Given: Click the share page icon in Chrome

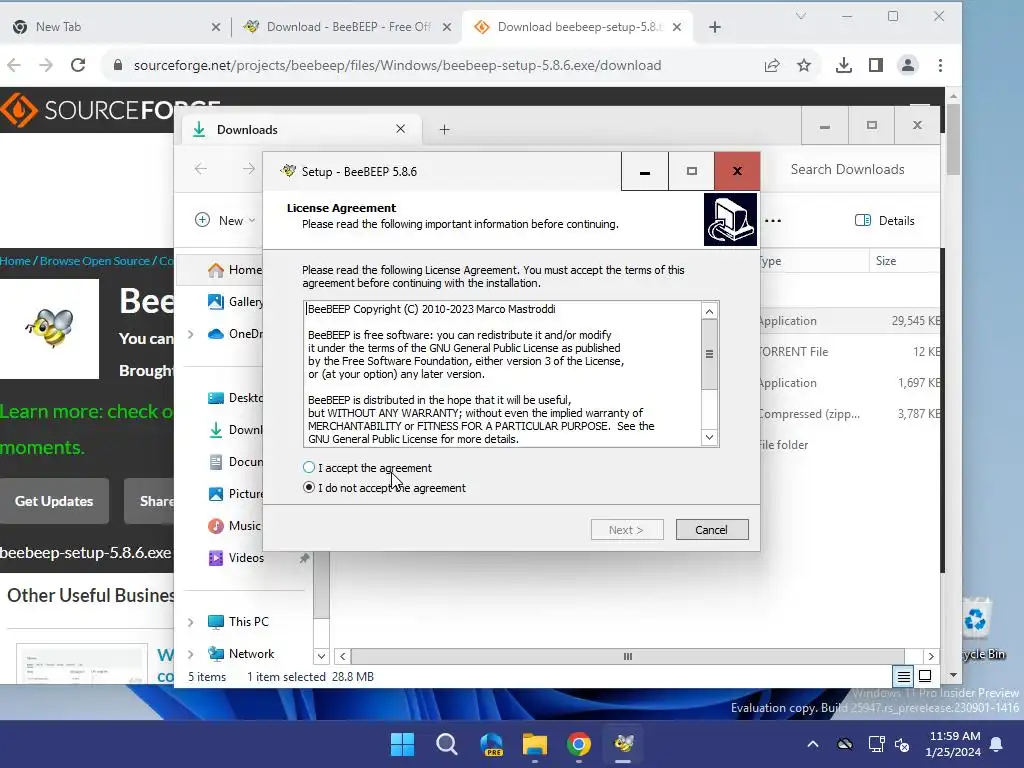Looking at the screenshot, I should (772, 65).
